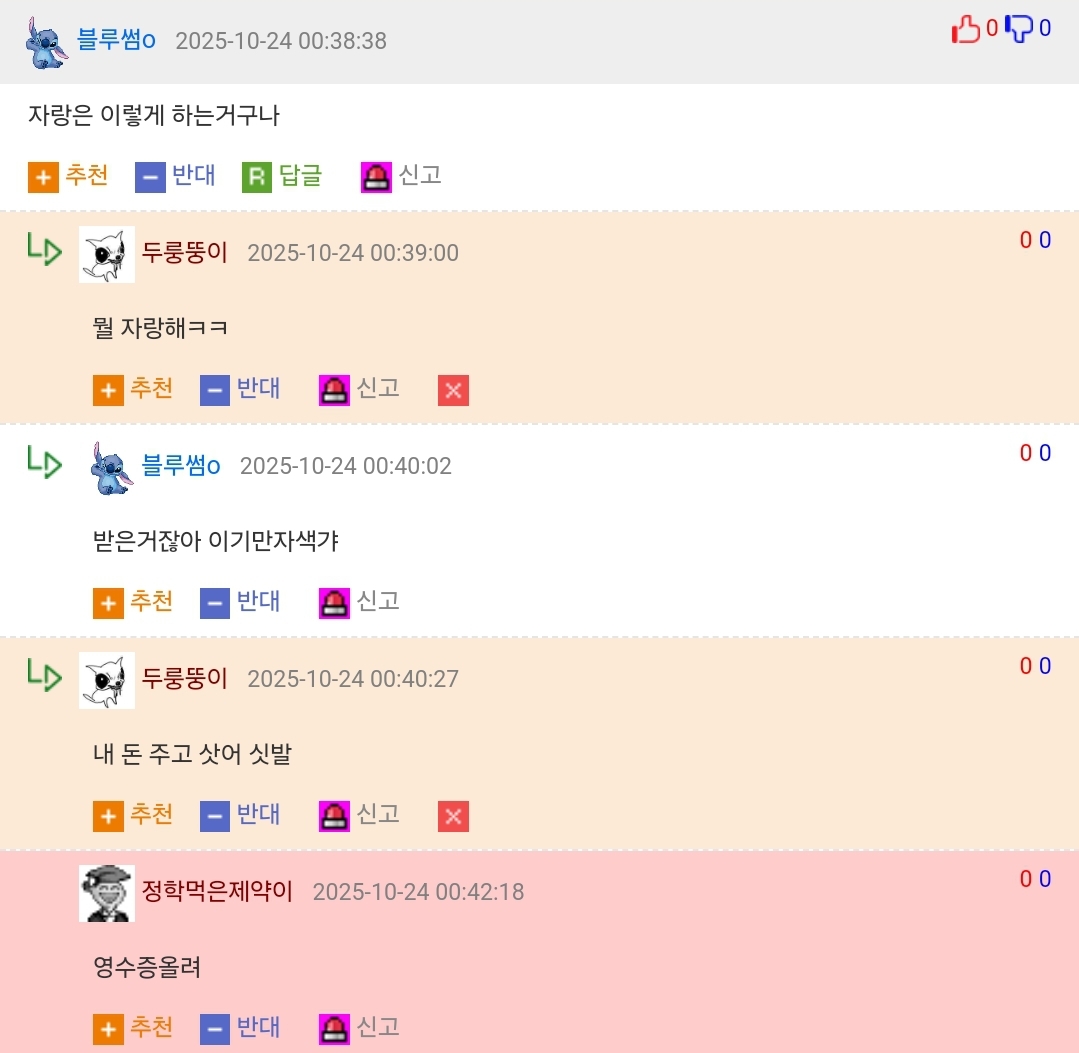Delete 두룽뚱이's reply 뭘 자랑해ㅋㅋ

tap(453, 390)
